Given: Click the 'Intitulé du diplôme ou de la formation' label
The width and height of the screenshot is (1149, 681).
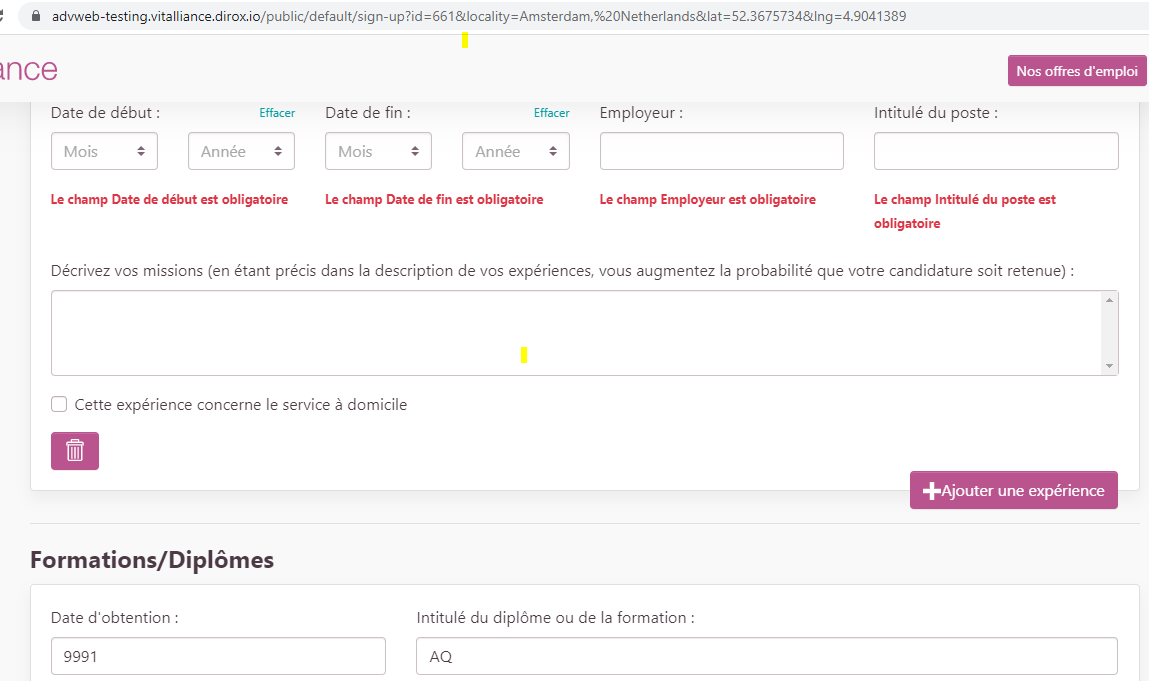Looking at the screenshot, I should (555, 618).
